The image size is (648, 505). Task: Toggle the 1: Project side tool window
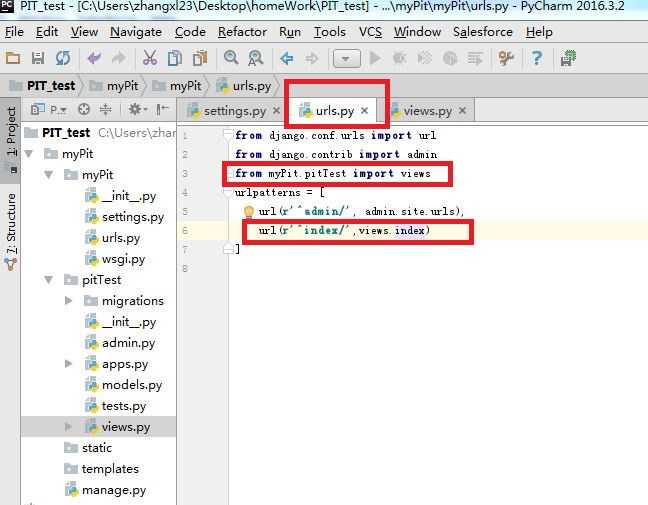(11, 140)
